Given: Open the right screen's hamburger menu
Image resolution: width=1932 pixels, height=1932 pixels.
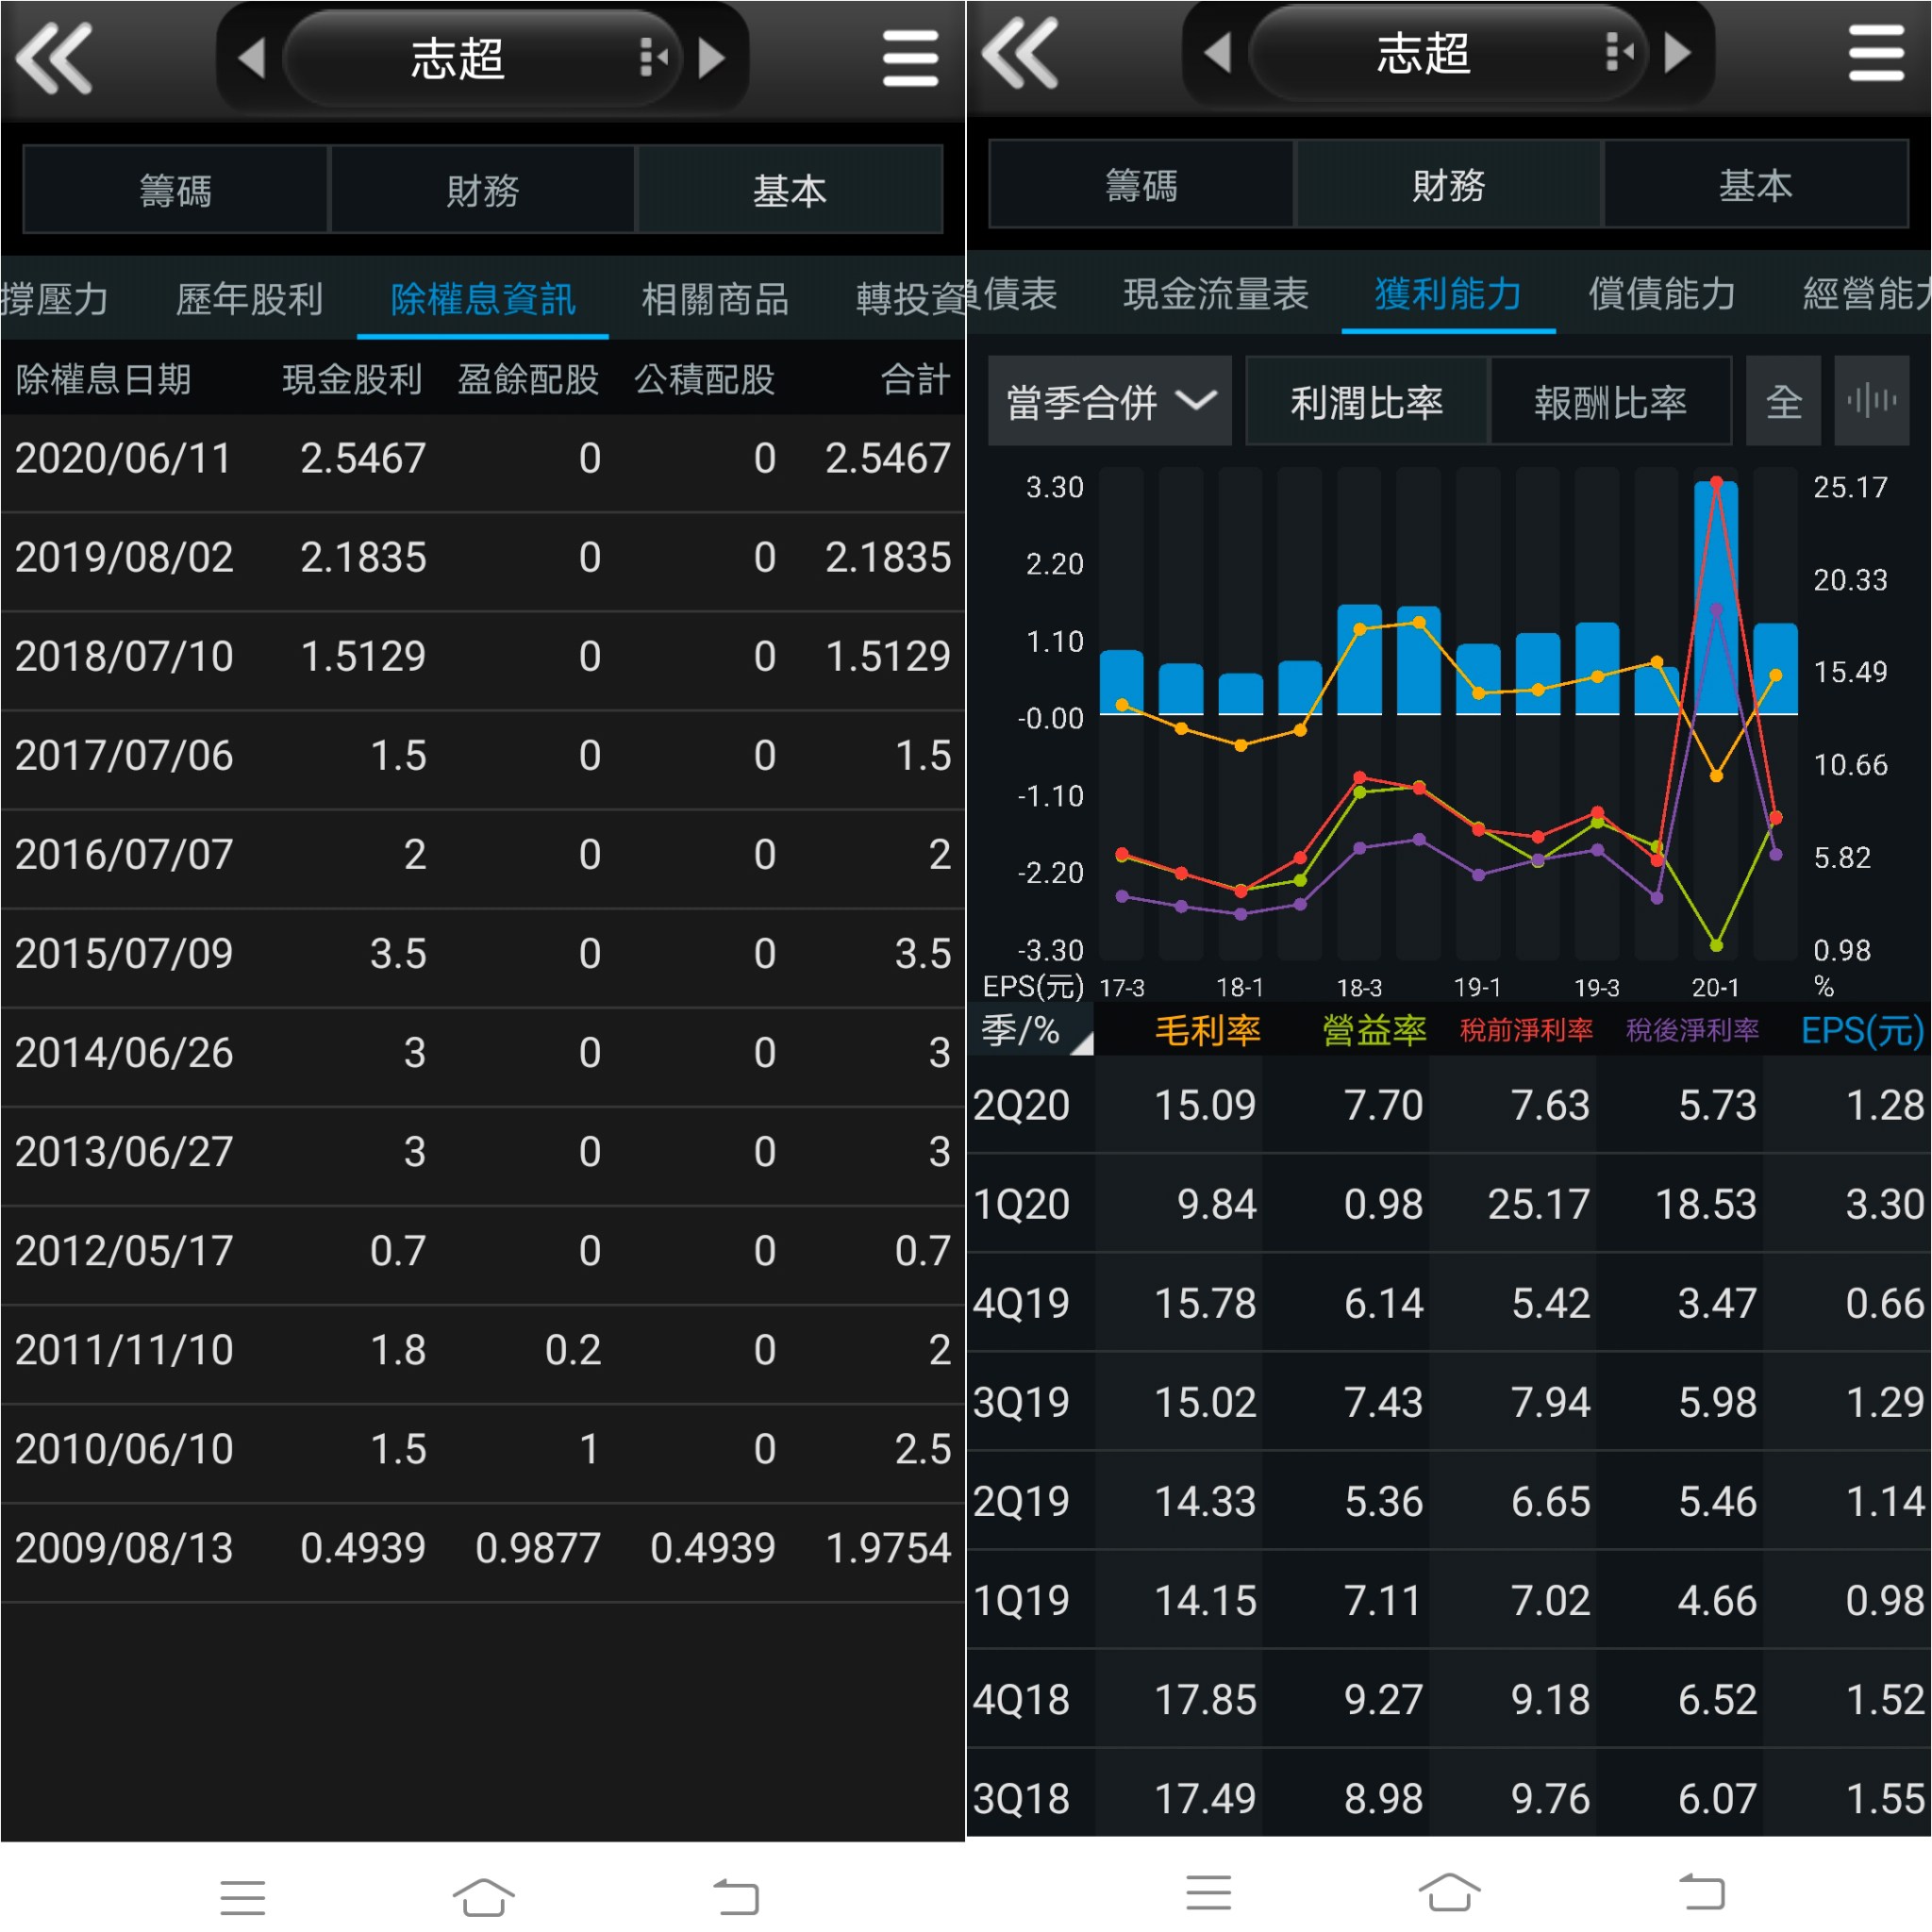Looking at the screenshot, I should pyautogui.click(x=1876, y=54).
